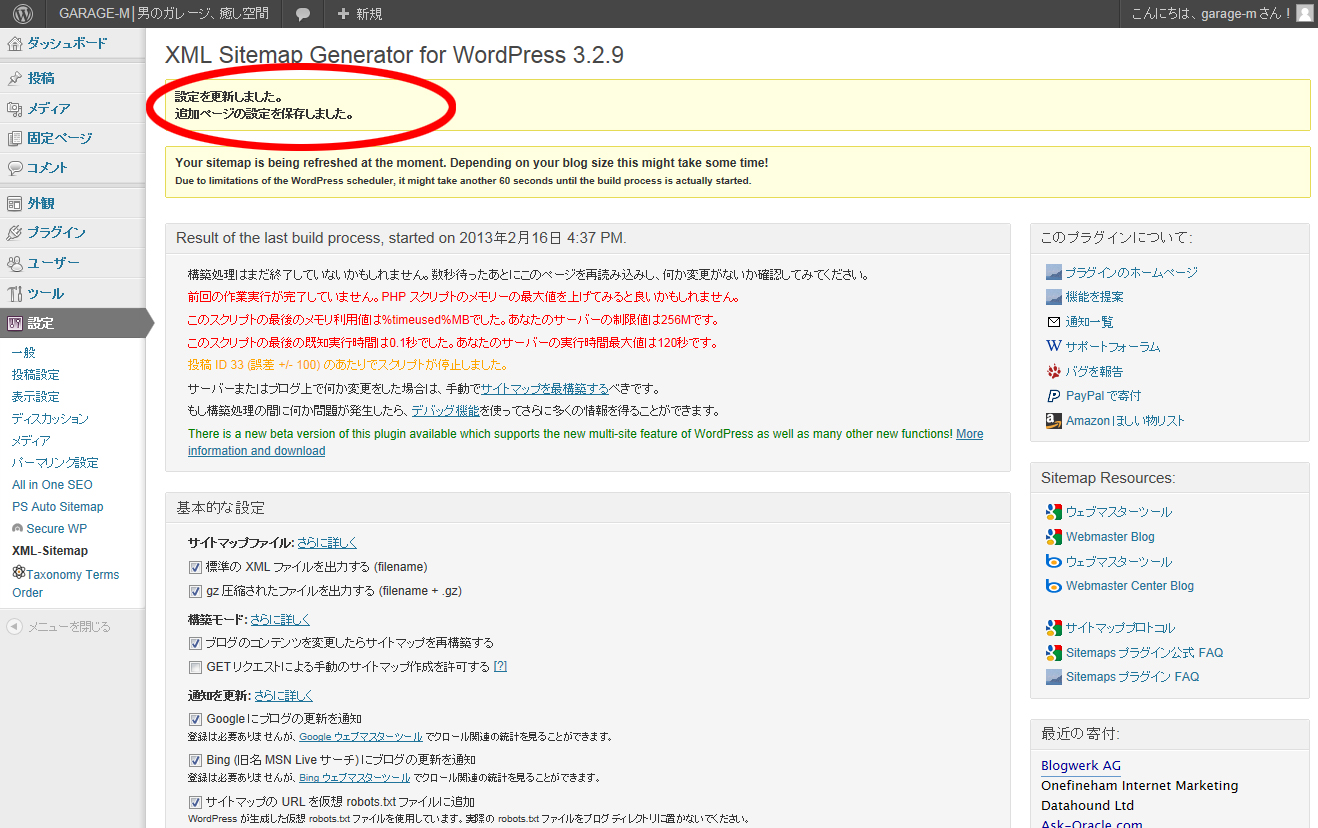1318x828 pixels.
Task: Click the plus 新規 add-new item
Action: 360,14
